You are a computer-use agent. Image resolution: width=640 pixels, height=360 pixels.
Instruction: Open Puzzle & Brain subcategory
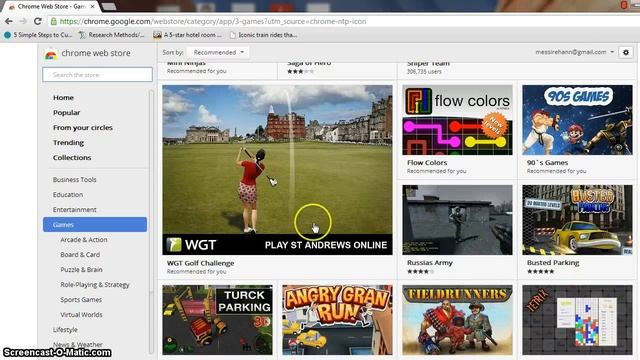(x=81, y=270)
